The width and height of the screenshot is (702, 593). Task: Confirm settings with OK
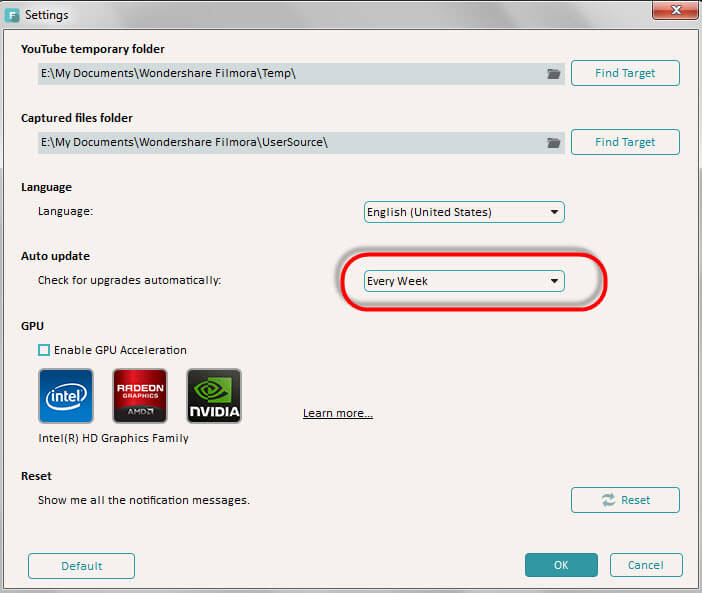561,565
